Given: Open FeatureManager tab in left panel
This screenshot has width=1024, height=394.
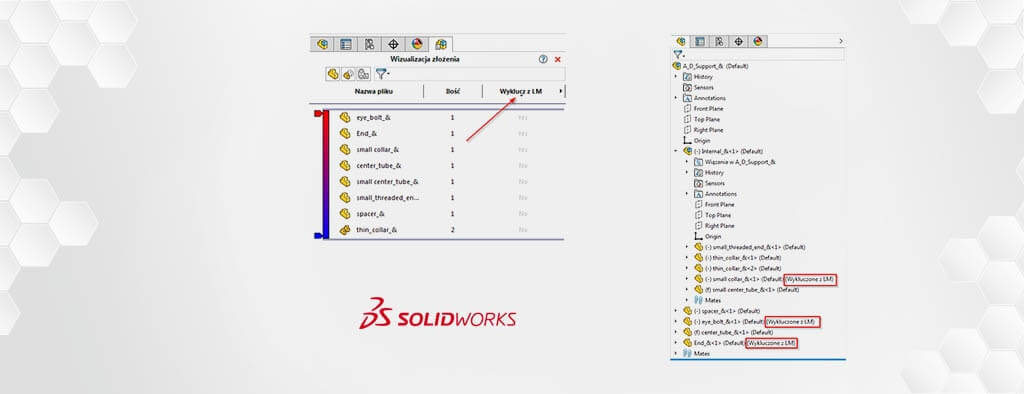Looking at the screenshot, I should pos(322,44).
